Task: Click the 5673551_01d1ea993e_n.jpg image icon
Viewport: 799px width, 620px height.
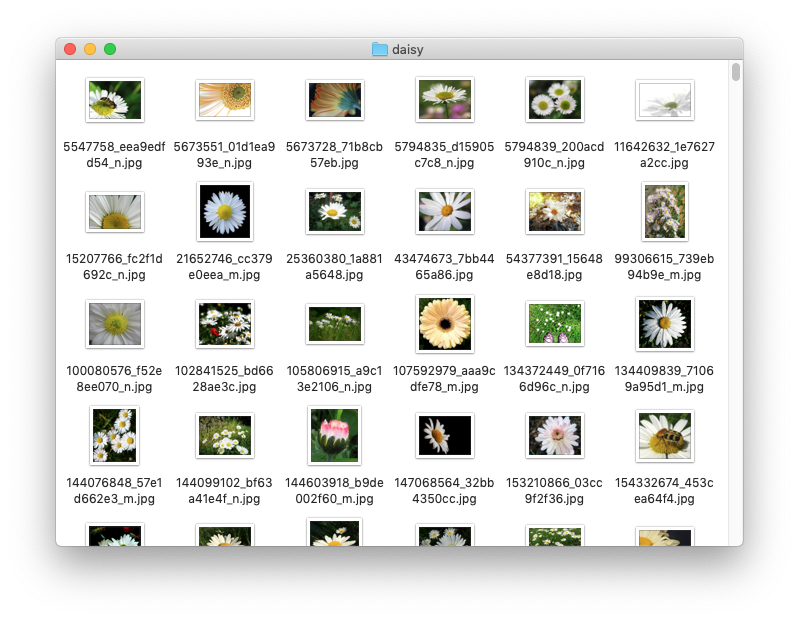Action: click(x=225, y=100)
